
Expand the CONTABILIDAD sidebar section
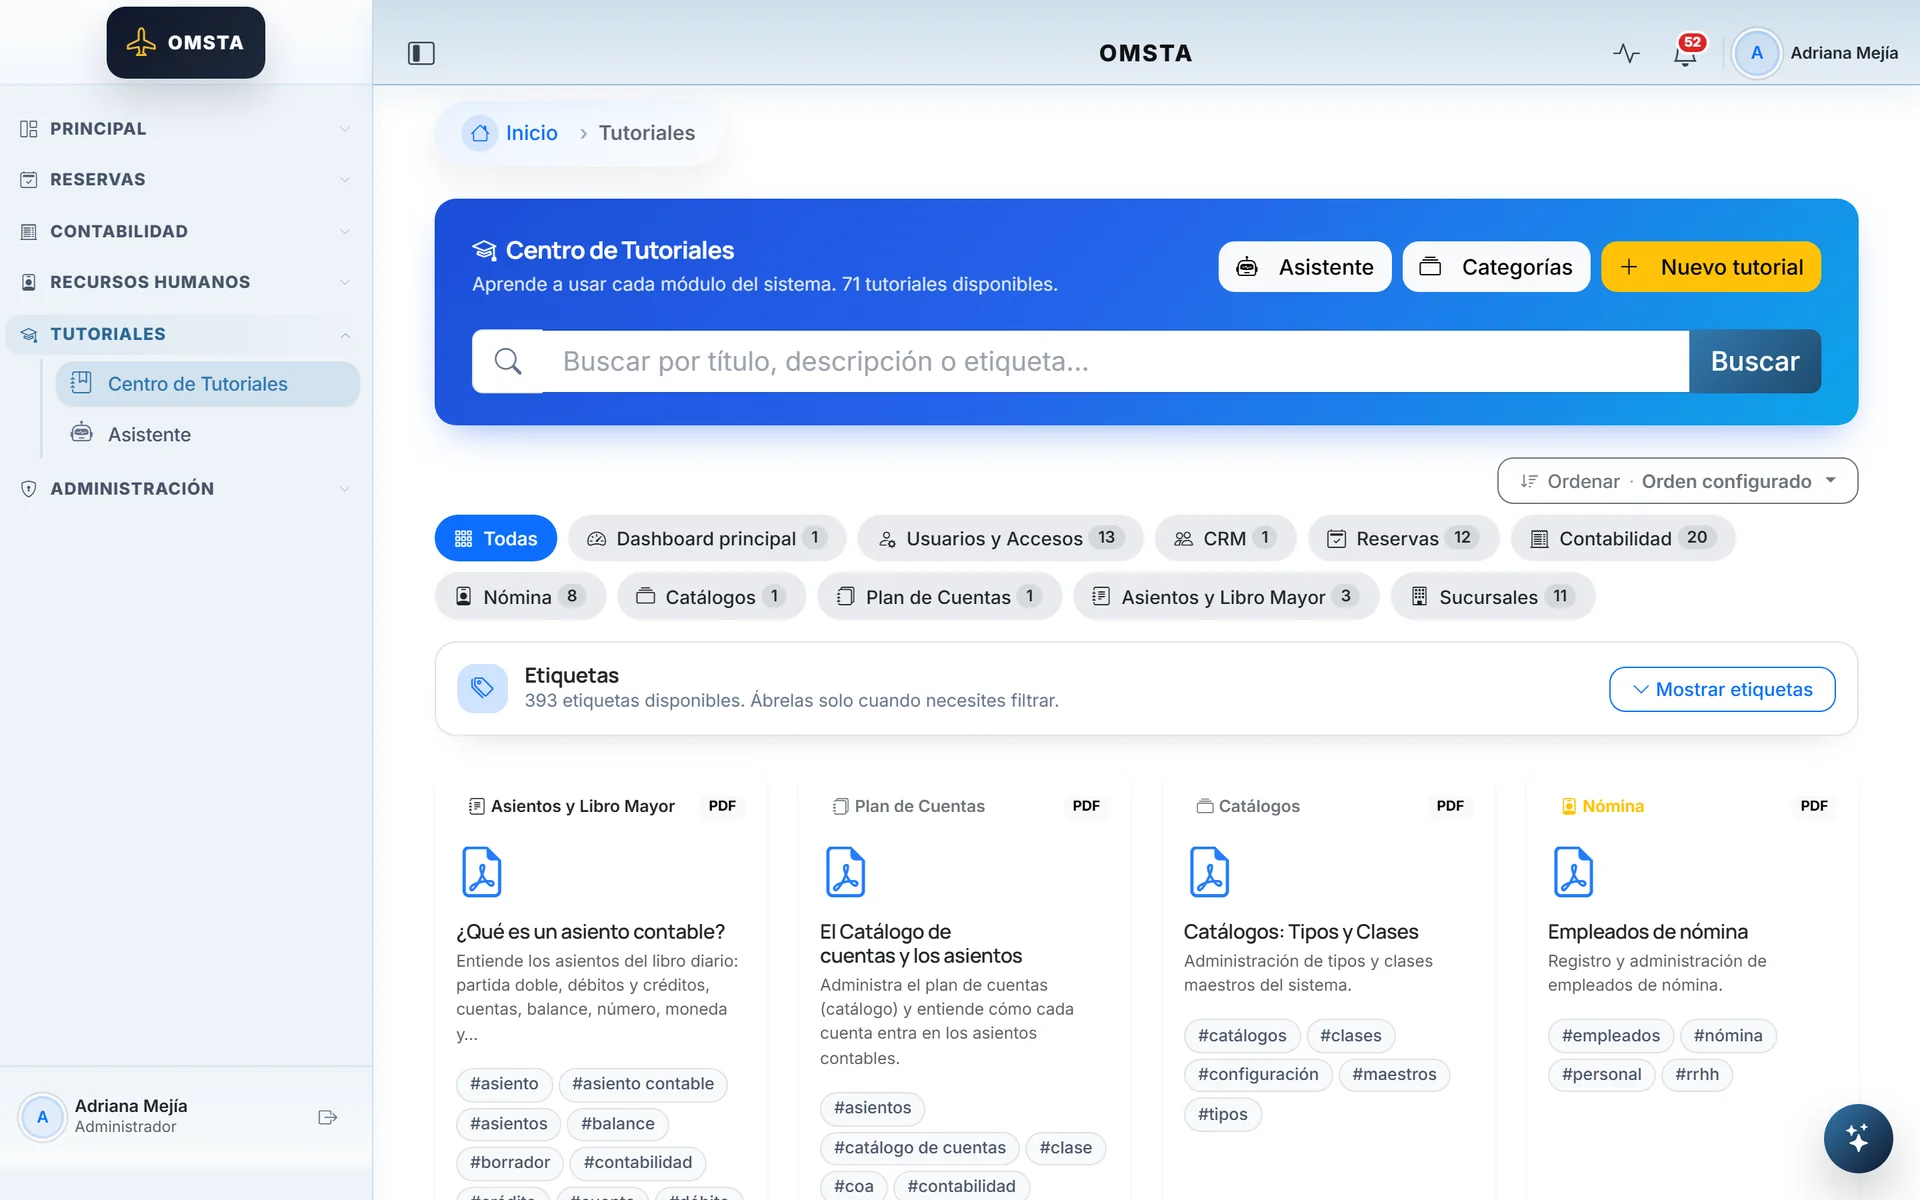coord(186,232)
